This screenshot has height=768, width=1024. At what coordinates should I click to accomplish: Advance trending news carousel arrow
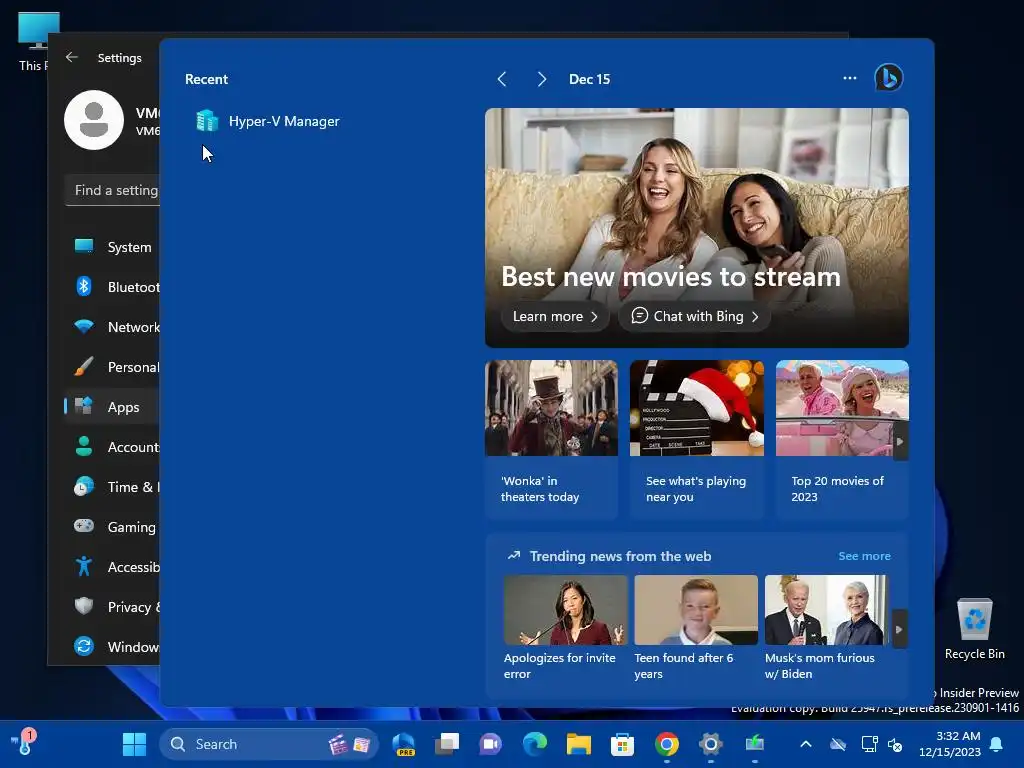pyautogui.click(x=899, y=630)
